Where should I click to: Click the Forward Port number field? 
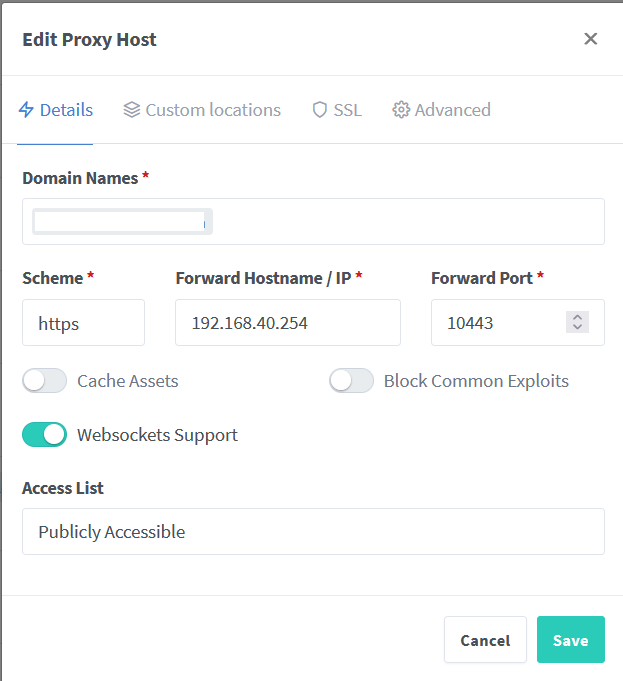498,323
